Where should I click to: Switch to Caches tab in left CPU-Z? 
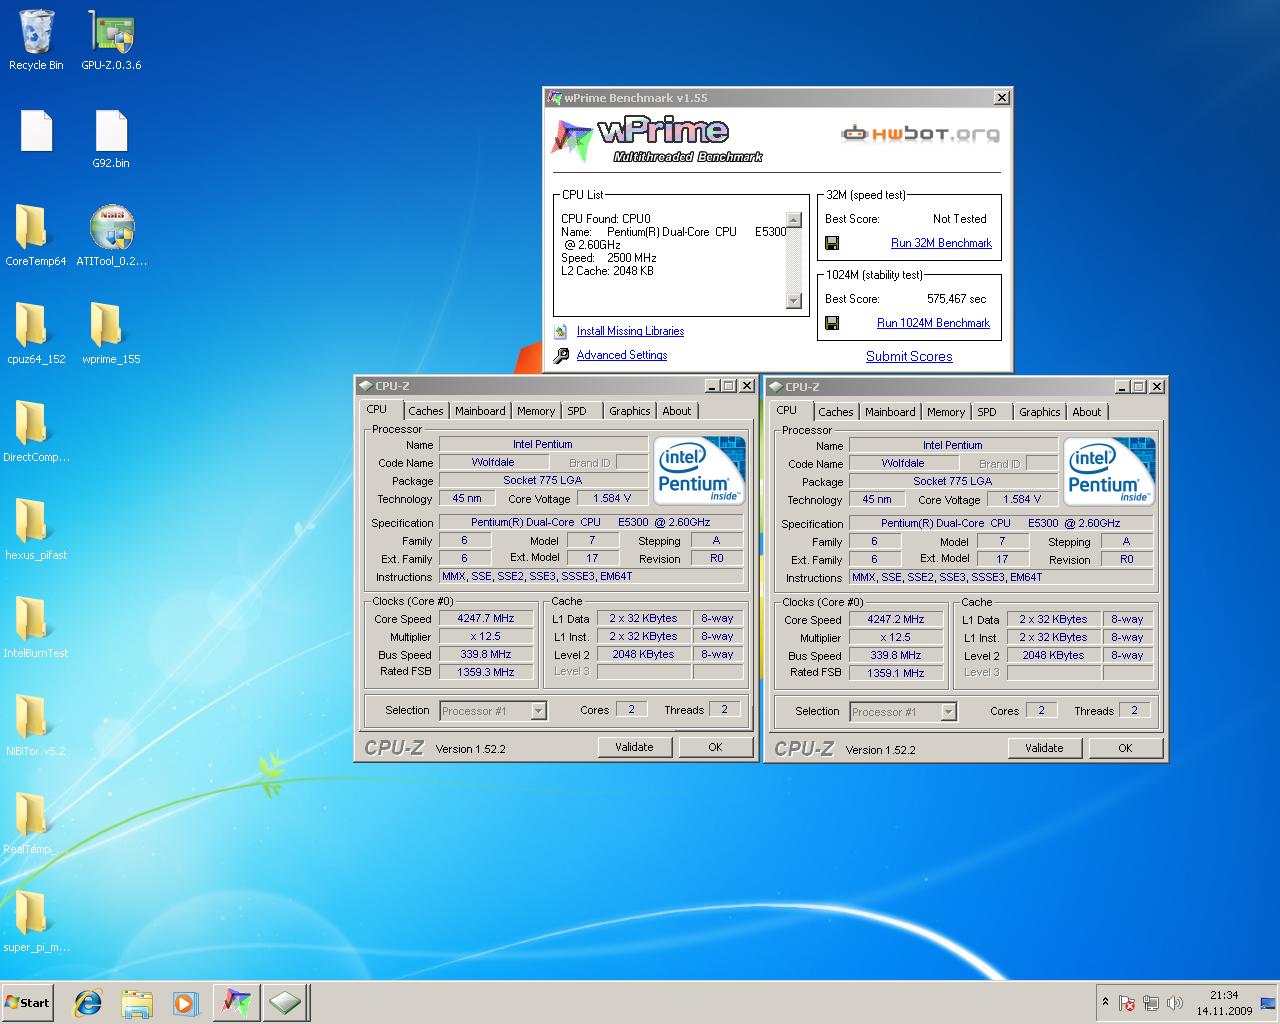[x=425, y=411]
